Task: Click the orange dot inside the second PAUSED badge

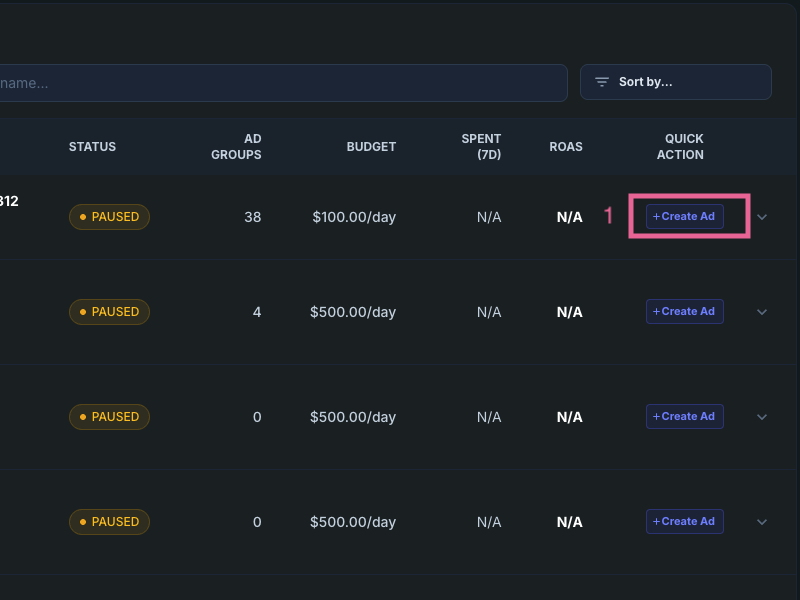Action: click(x=81, y=311)
